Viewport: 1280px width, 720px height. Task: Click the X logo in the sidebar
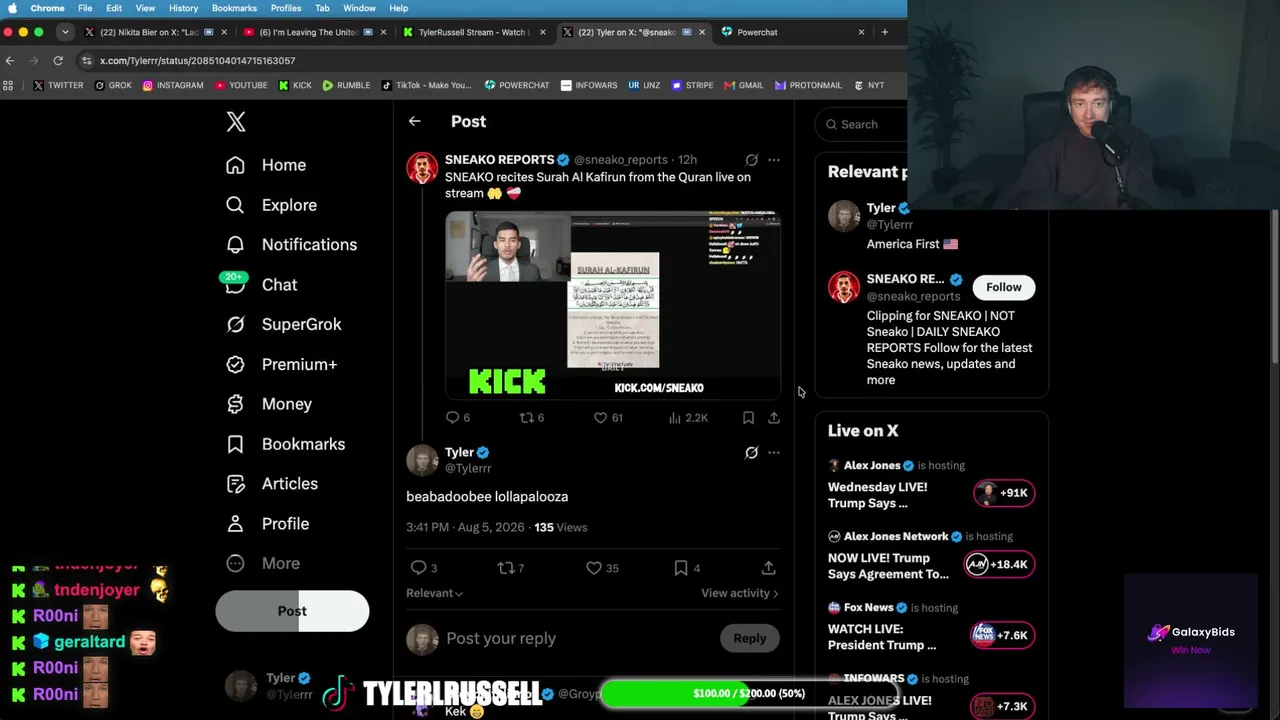tap(236, 122)
